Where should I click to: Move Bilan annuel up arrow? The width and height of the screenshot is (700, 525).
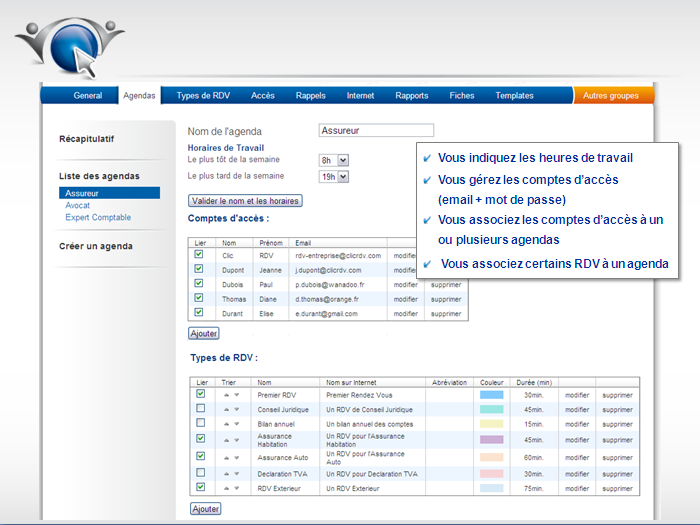[226, 424]
